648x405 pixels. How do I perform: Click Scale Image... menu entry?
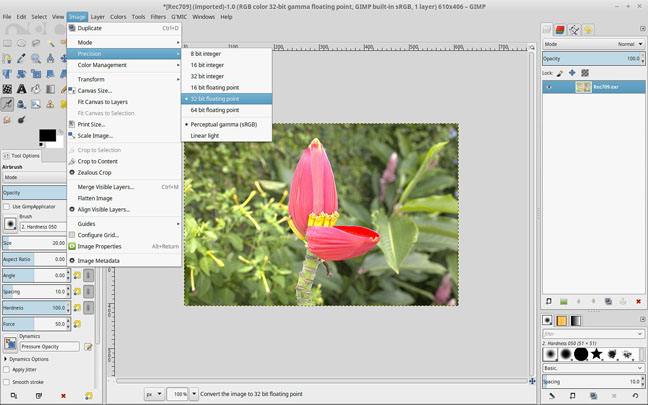(124, 136)
